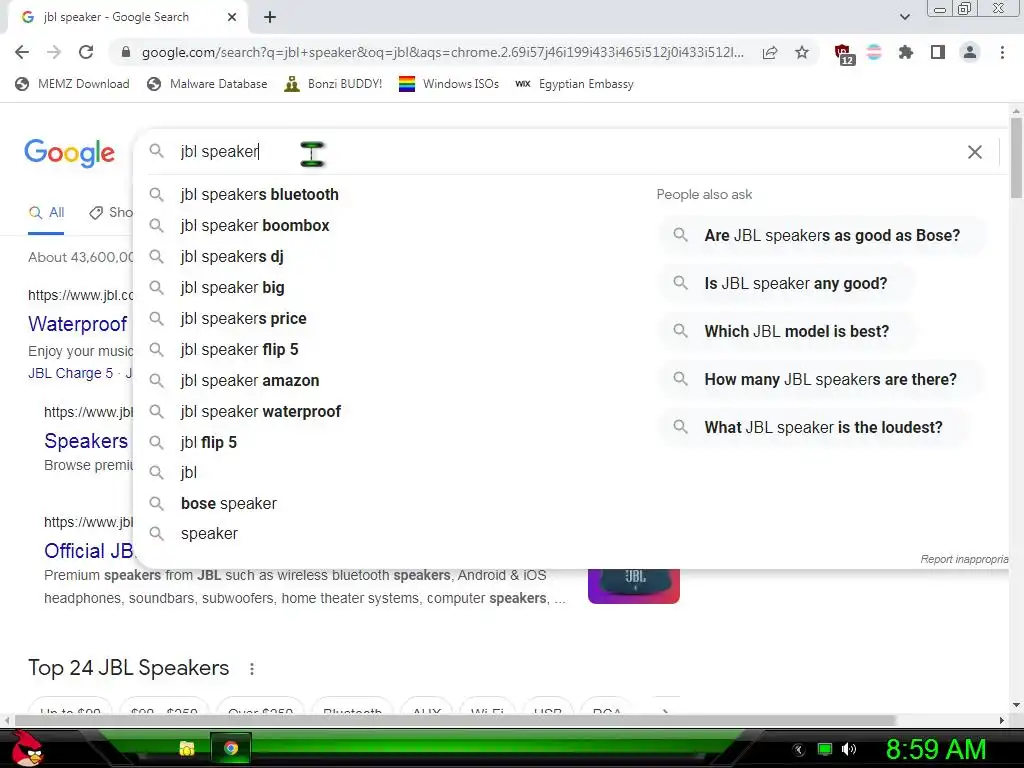Select the plain speaker suggestion
This screenshot has height=768, width=1024.
click(x=209, y=534)
